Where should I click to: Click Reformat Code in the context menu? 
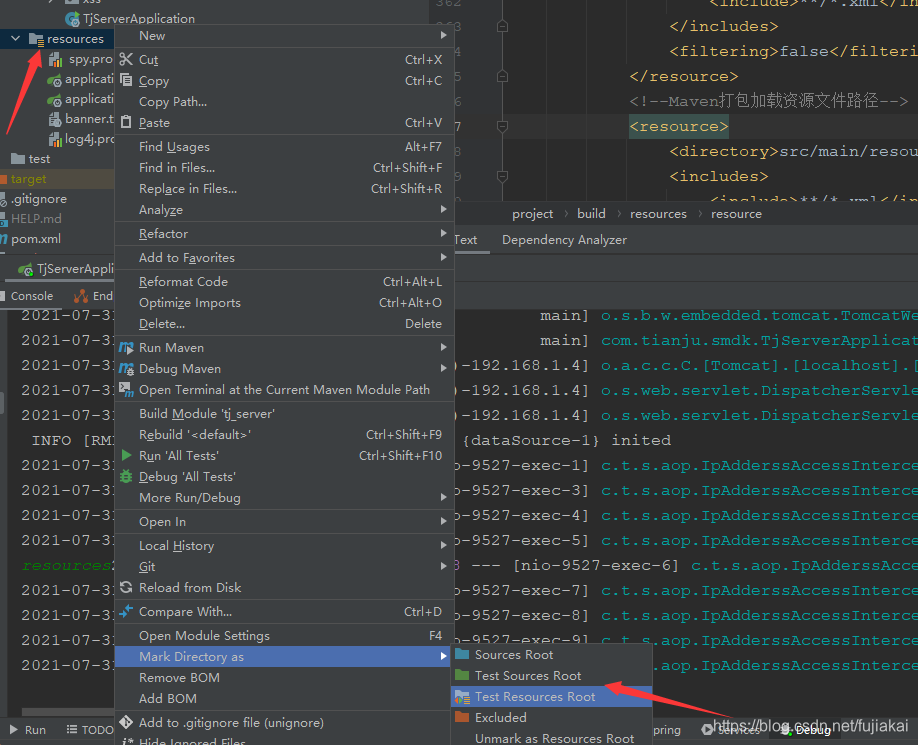pyautogui.click(x=183, y=281)
